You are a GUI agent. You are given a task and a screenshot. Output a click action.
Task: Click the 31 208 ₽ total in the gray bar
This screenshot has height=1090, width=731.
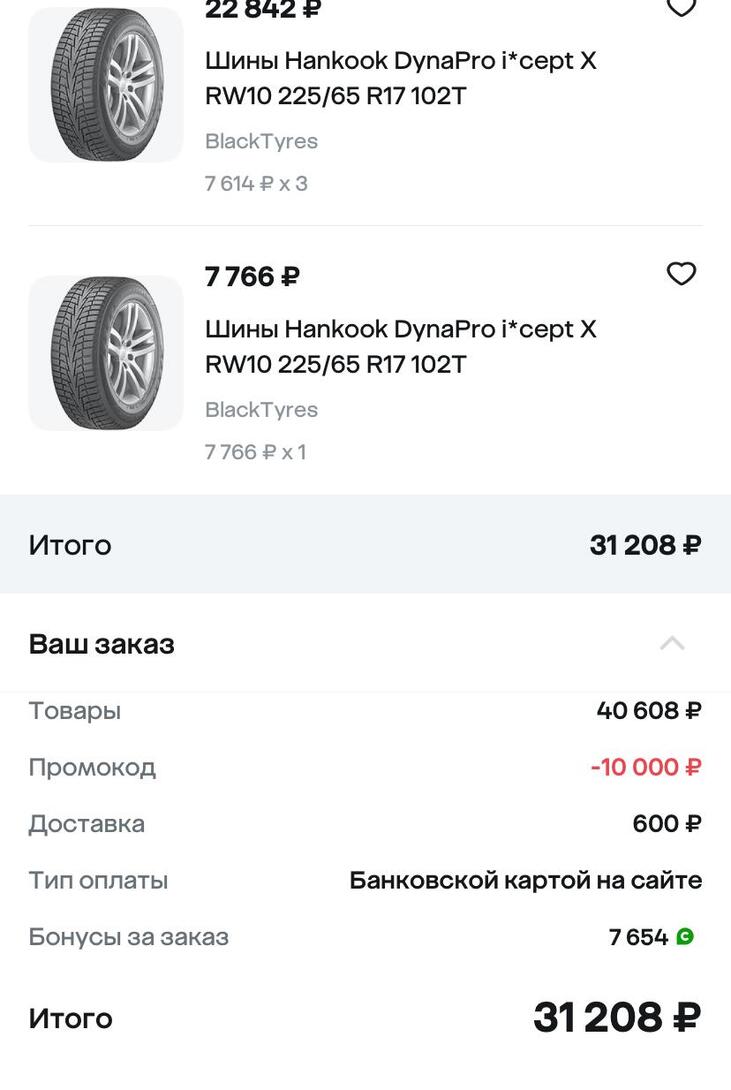(645, 545)
